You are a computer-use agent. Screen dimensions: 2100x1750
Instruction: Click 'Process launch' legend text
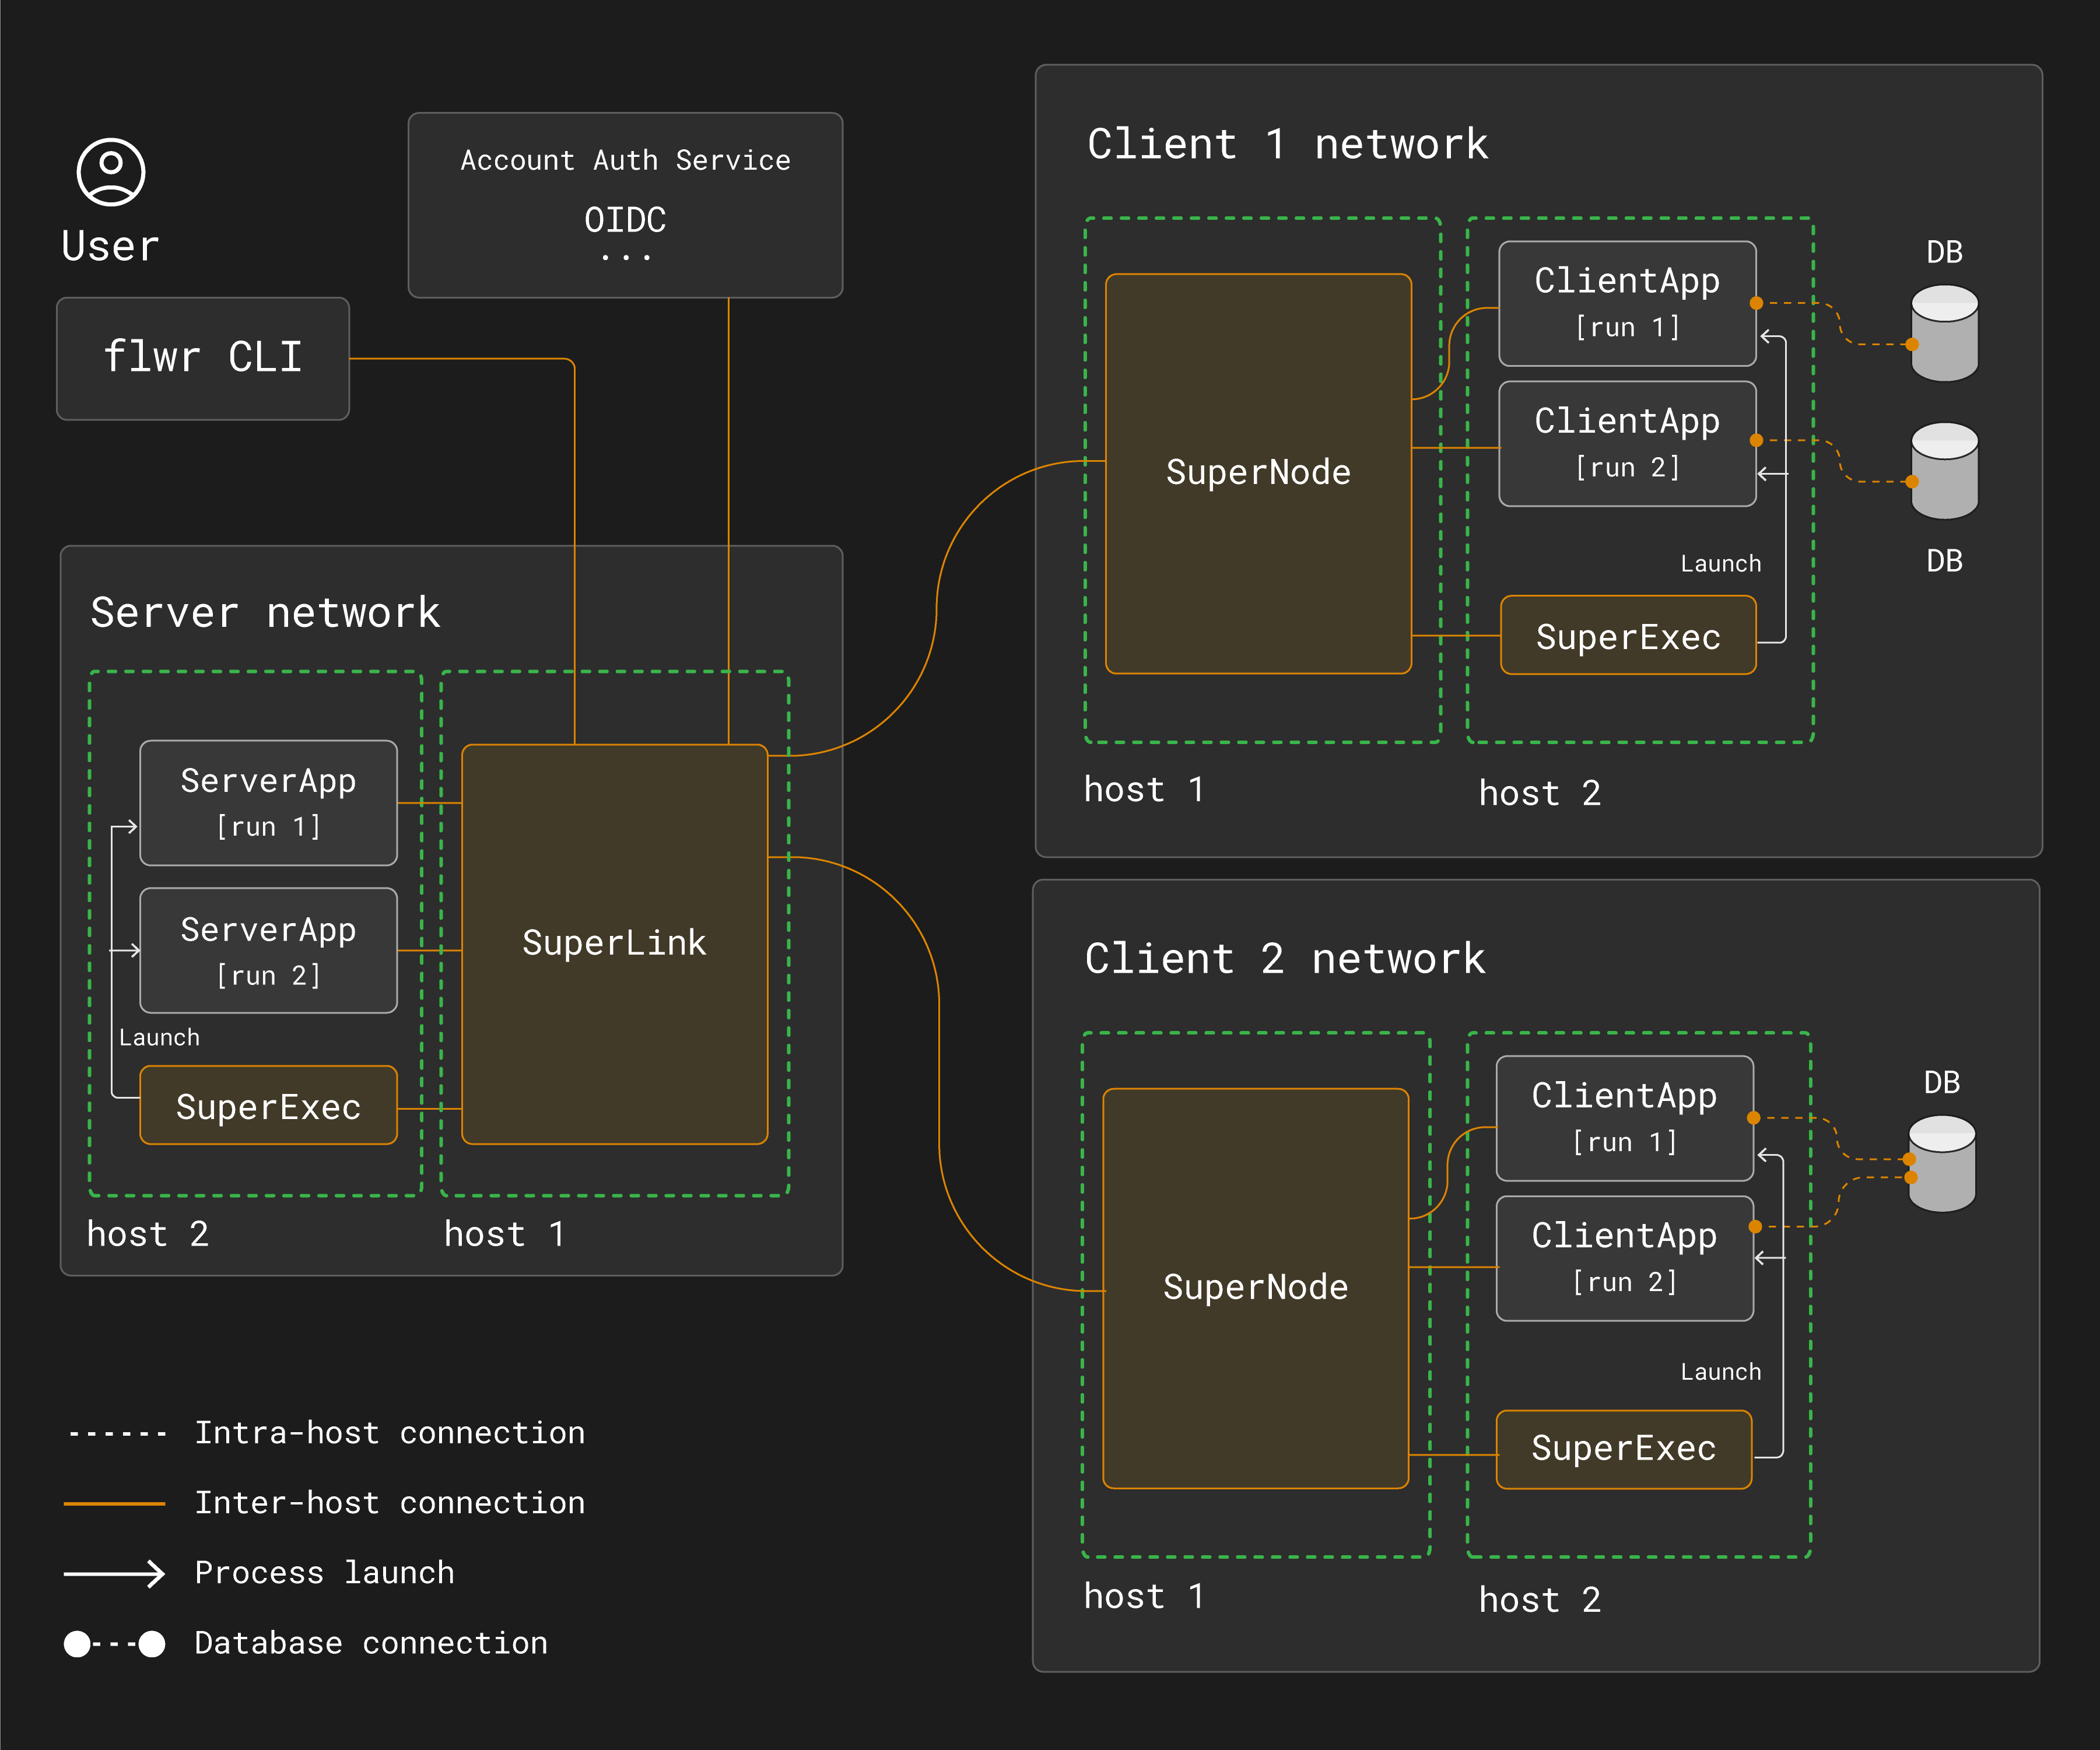pyautogui.click(x=324, y=1573)
